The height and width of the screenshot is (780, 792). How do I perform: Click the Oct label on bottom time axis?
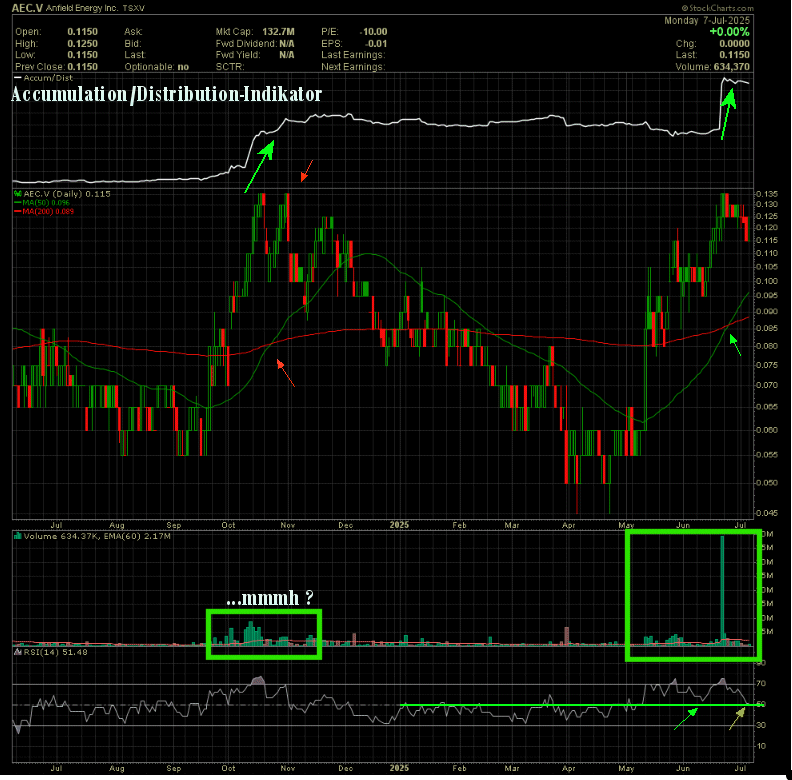tap(228, 768)
